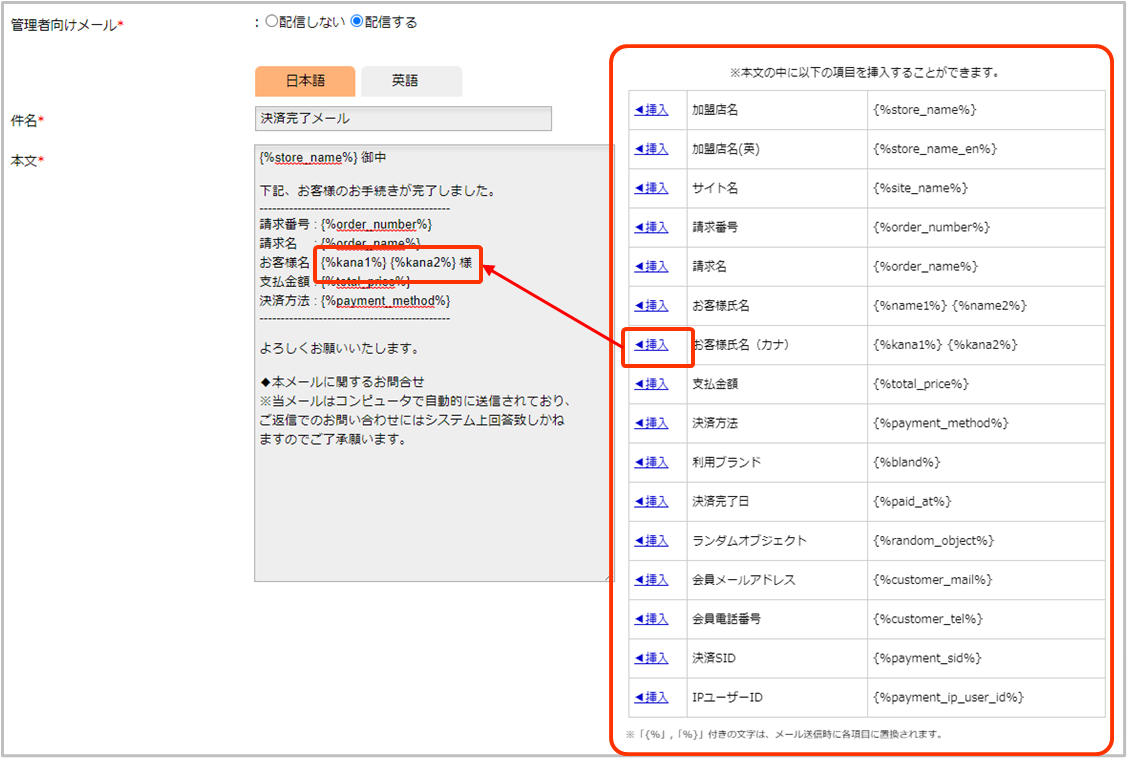Insert the サイト名 placeholder

[x=651, y=188]
